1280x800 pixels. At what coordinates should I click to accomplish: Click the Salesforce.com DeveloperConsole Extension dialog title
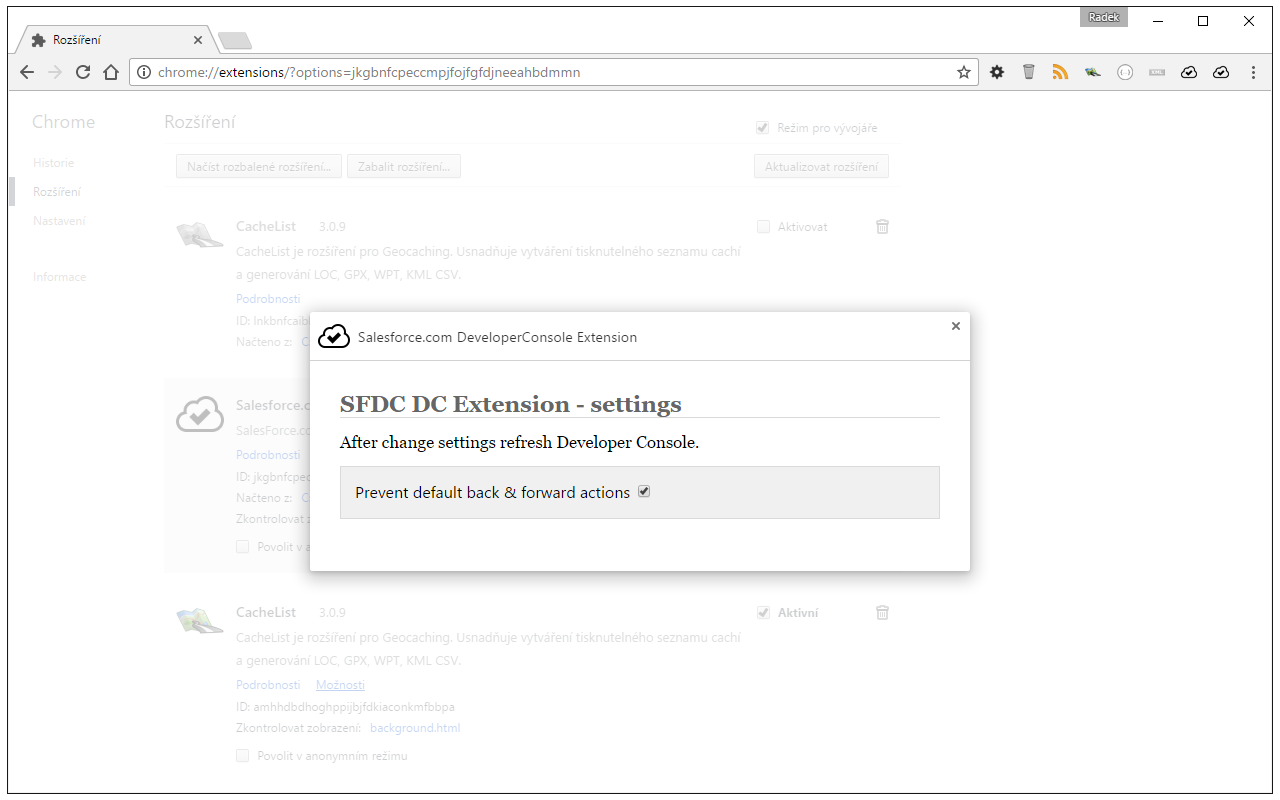pyautogui.click(x=497, y=337)
